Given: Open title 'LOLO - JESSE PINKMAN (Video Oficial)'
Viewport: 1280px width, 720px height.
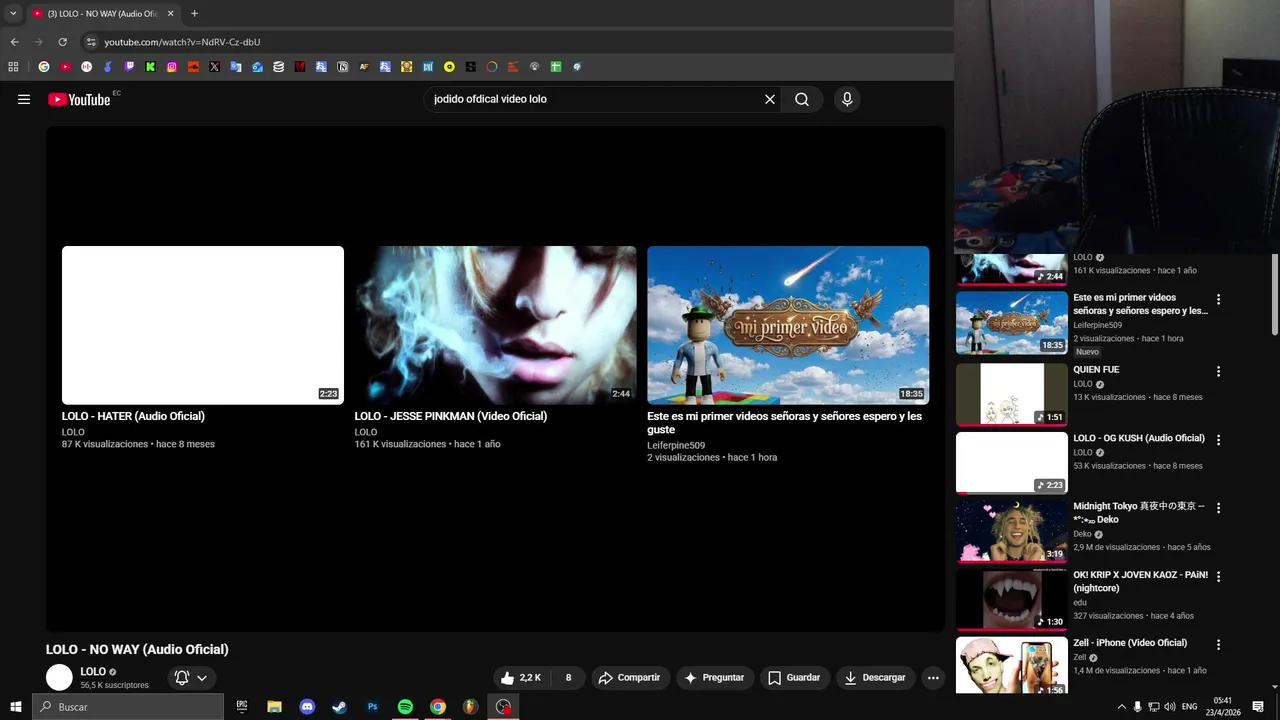Looking at the screenshot, I should click(451, 416).
